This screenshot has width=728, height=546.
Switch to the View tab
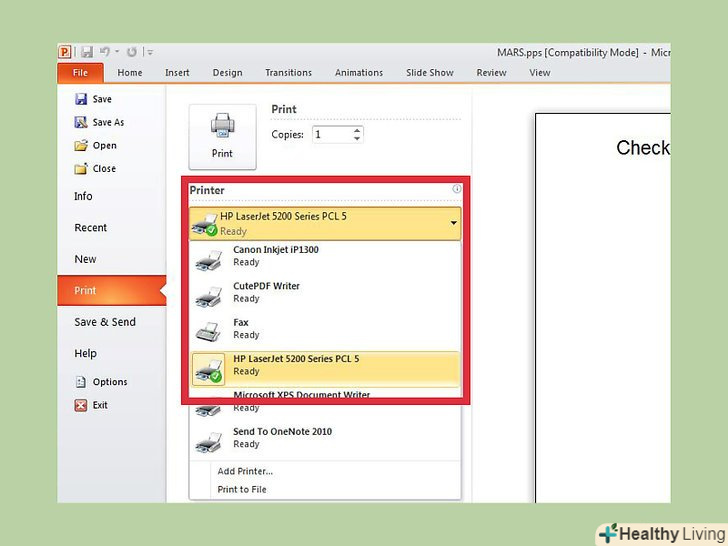[x=540, y=73]
